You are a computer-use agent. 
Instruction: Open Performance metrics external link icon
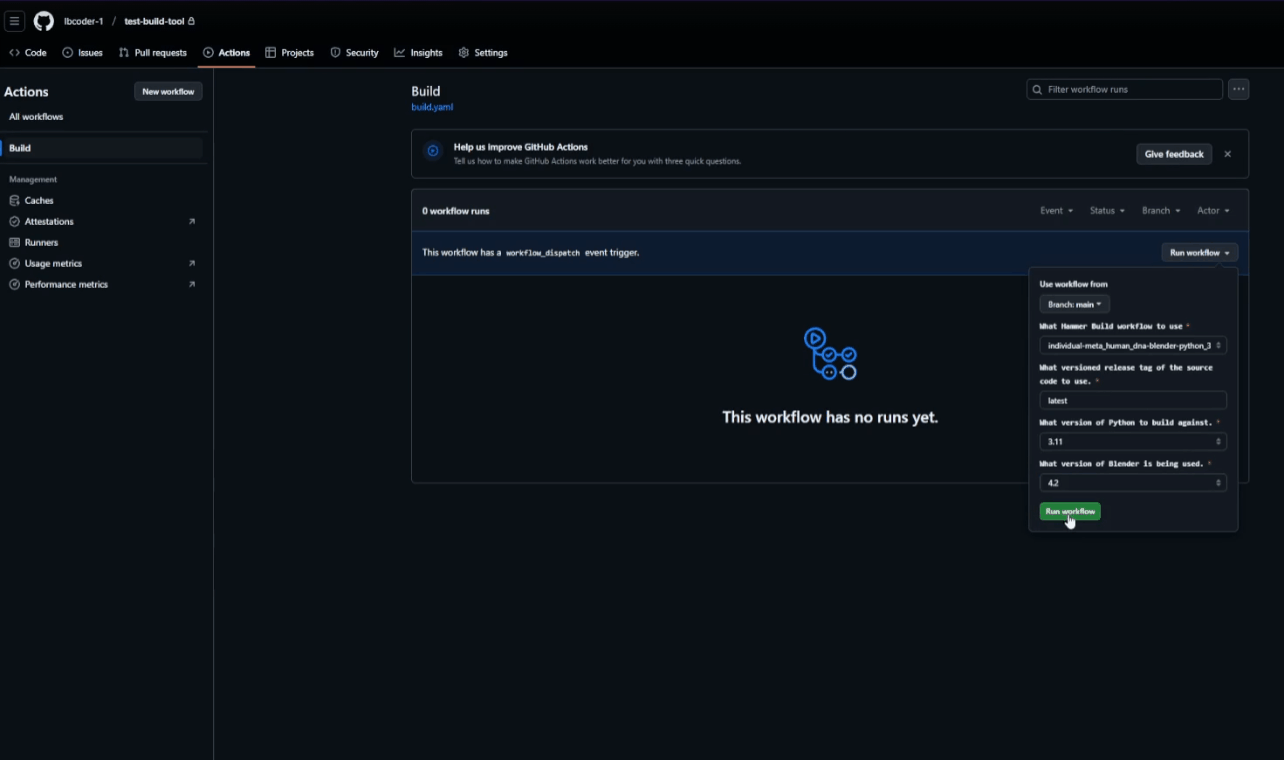coord(191,285)
